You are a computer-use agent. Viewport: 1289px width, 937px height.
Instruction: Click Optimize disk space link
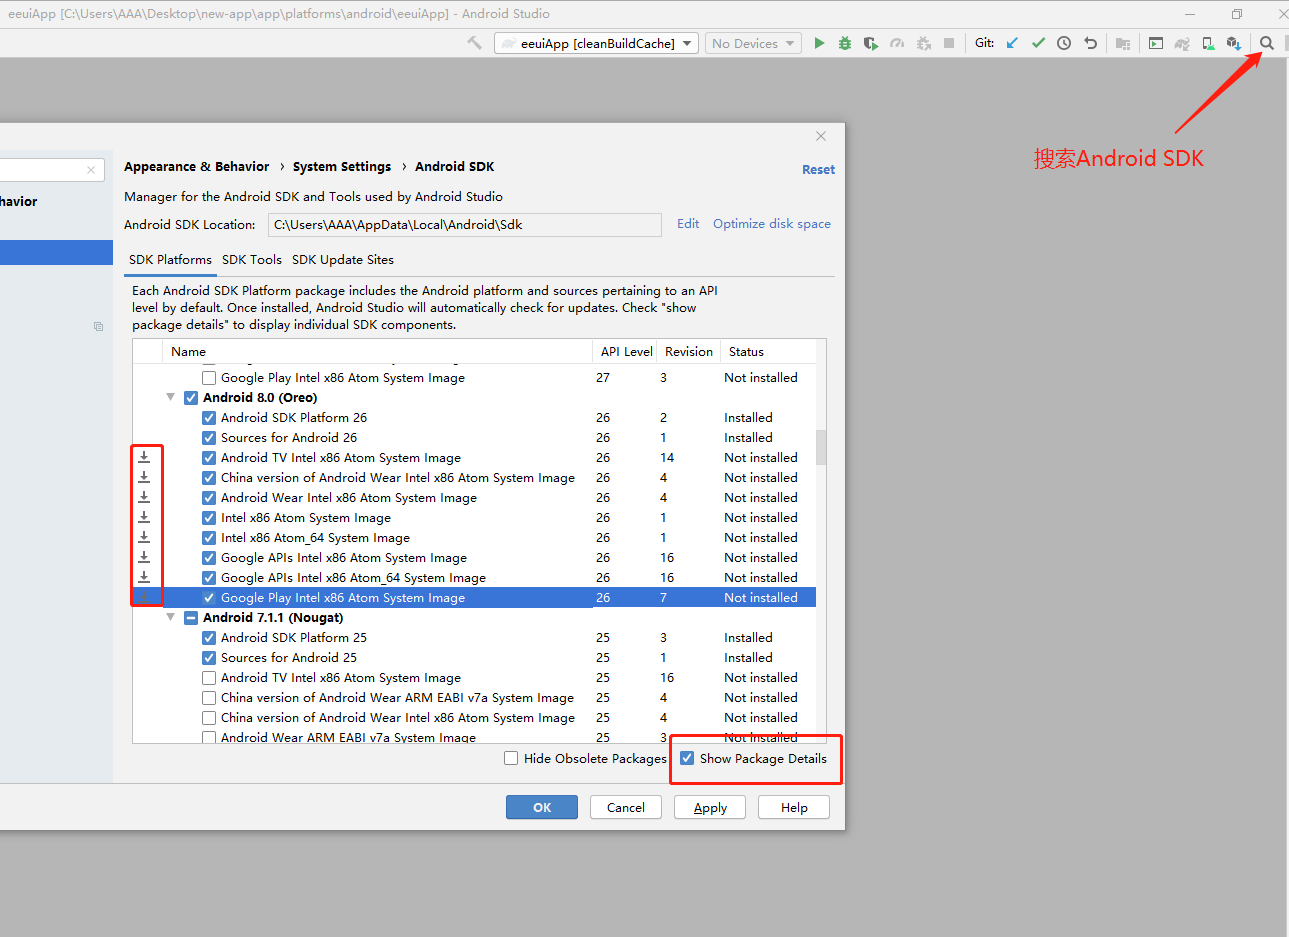click(772, 223)
